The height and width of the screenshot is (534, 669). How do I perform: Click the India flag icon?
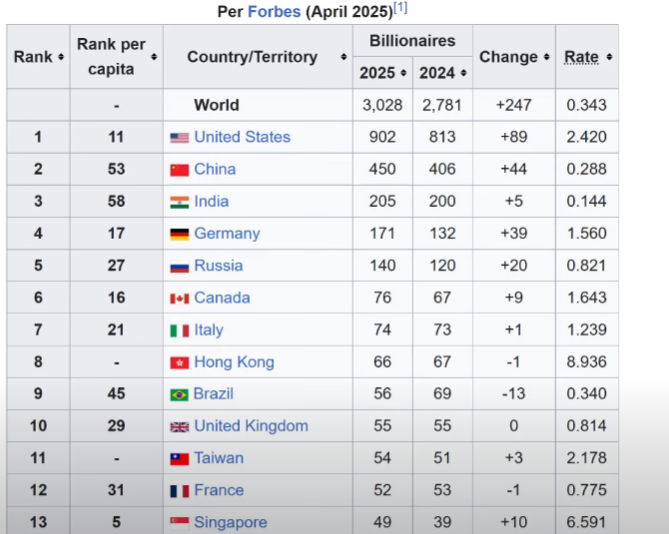pyautogui.click(x=179, y=202)
